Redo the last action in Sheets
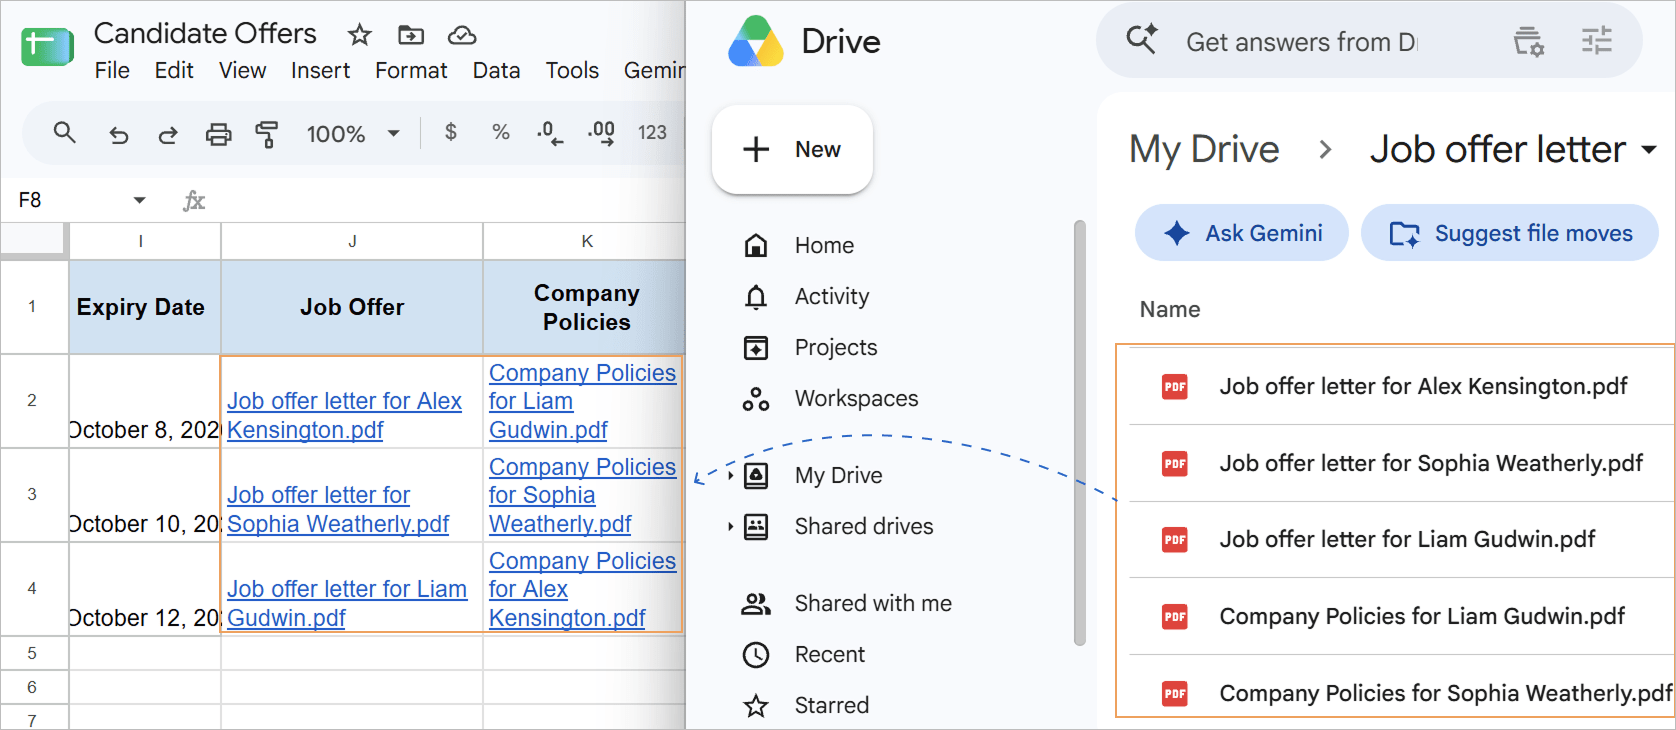Screen dimensions: 1676x730 coord(168,134)
